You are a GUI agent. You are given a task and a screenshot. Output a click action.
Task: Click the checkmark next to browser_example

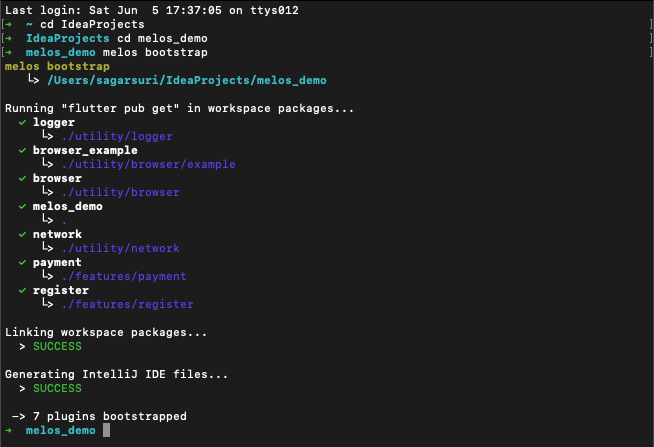tap(23, 151)
